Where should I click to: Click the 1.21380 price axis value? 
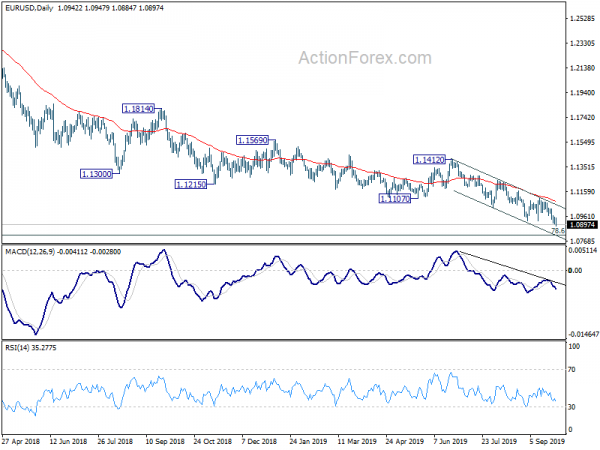(x=582, y=68)
